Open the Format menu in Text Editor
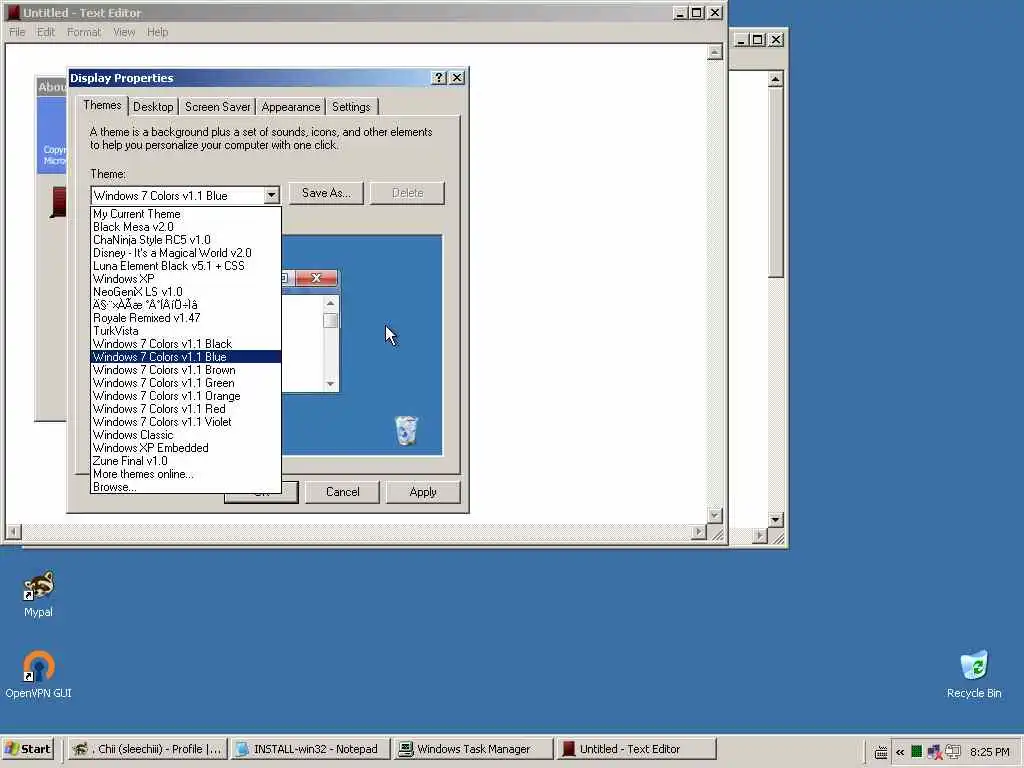The image size is (1024, 768). pyautogui.click(x=84, y=32)
